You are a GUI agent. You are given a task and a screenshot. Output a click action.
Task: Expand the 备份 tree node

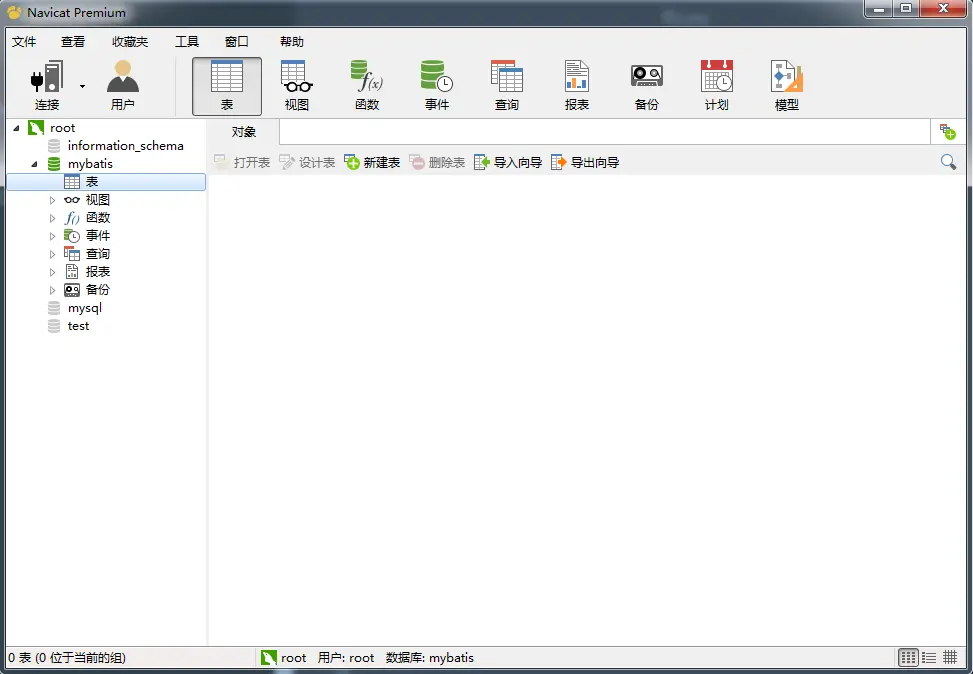pos(52,290)
